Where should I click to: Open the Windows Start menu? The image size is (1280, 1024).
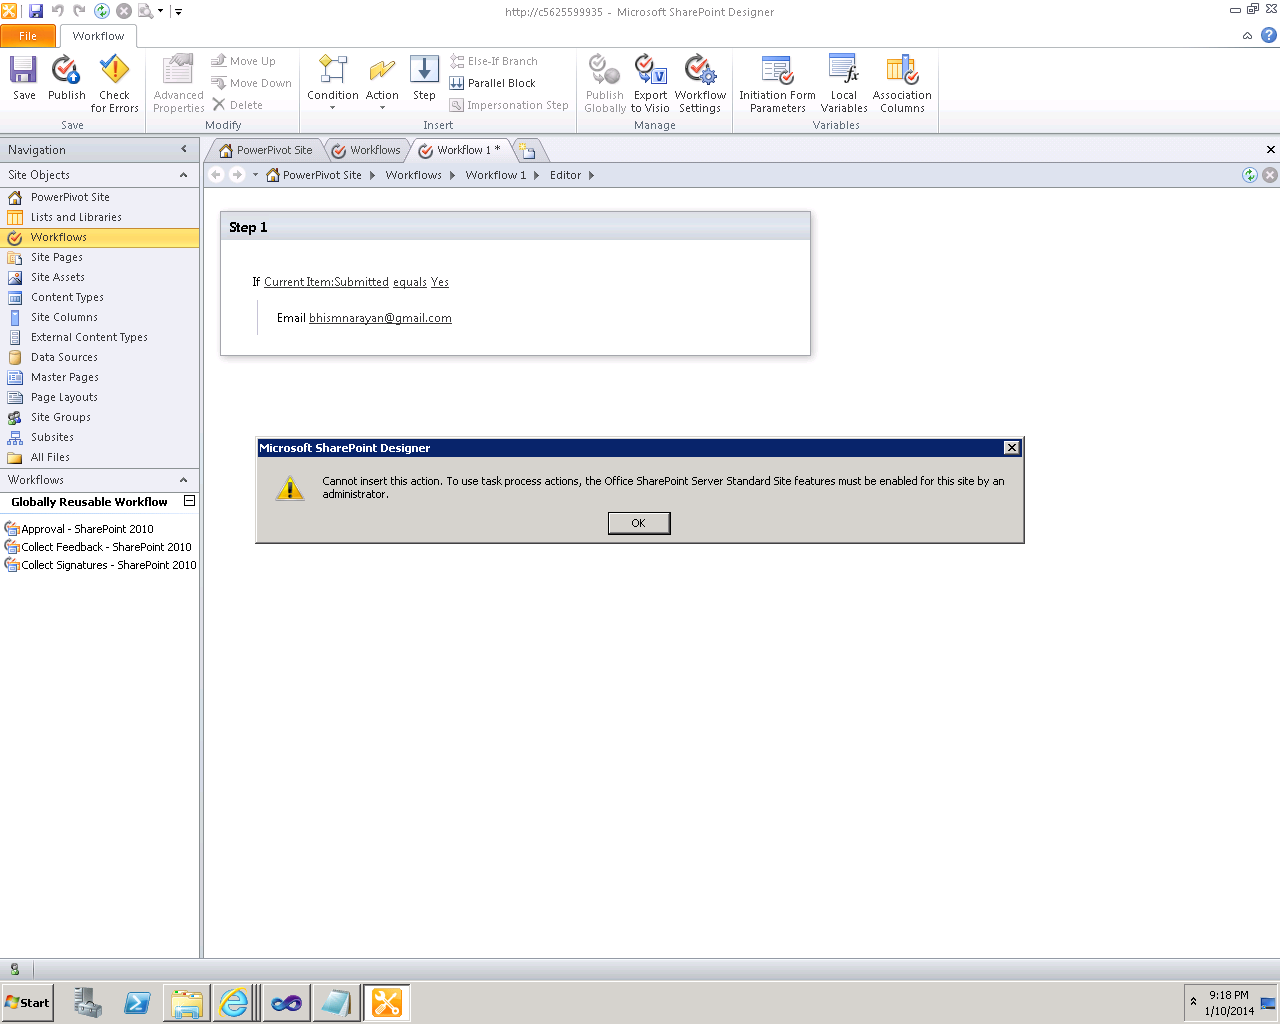(28, 1003)
